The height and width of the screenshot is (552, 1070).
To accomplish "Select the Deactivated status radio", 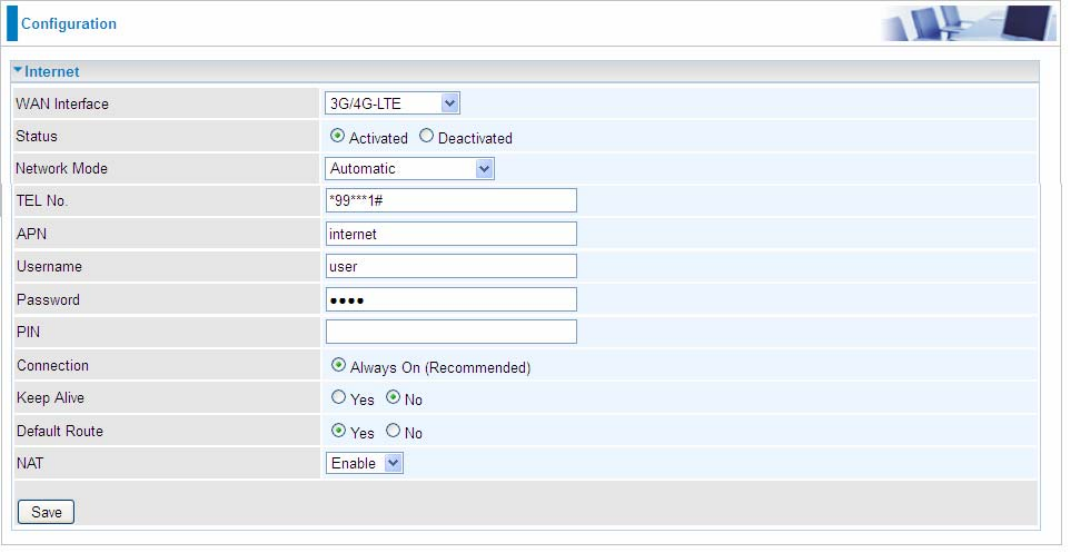I will point(426,136).
